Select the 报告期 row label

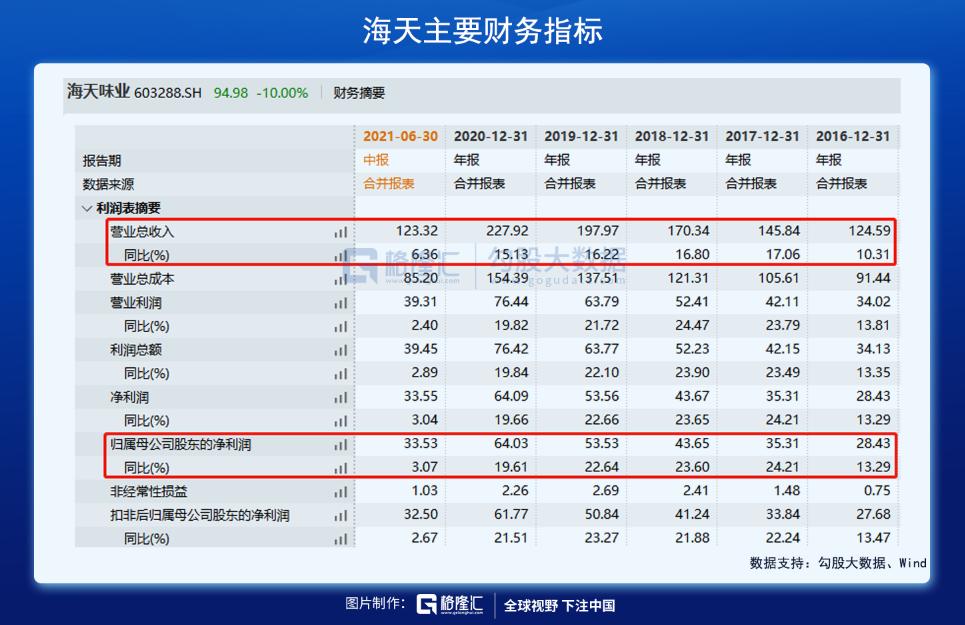(102, 161)
